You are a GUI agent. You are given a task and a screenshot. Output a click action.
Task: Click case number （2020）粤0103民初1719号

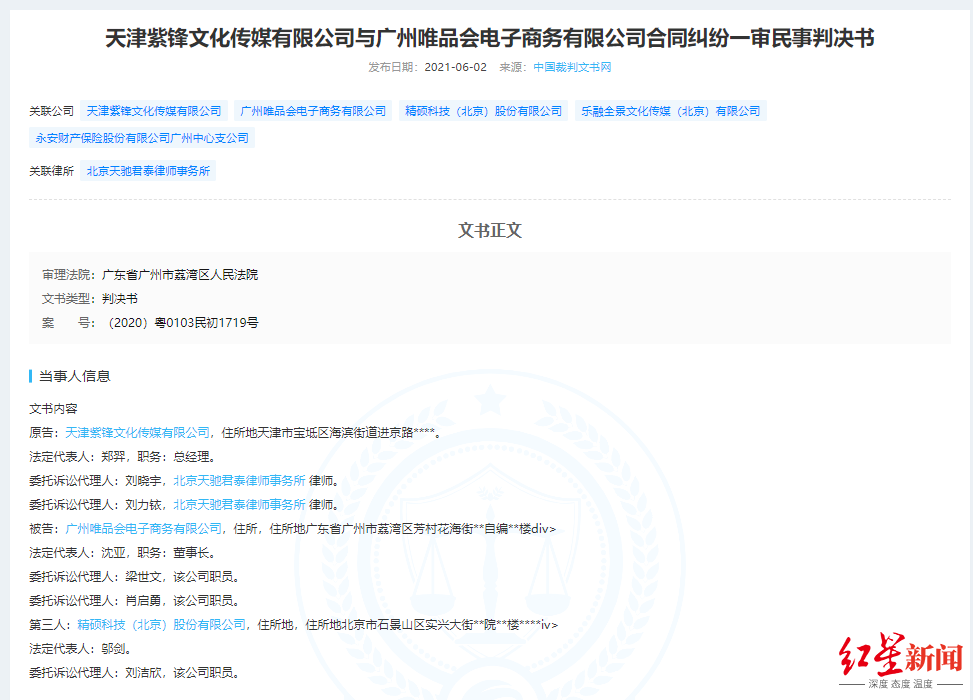pos(183,323)
